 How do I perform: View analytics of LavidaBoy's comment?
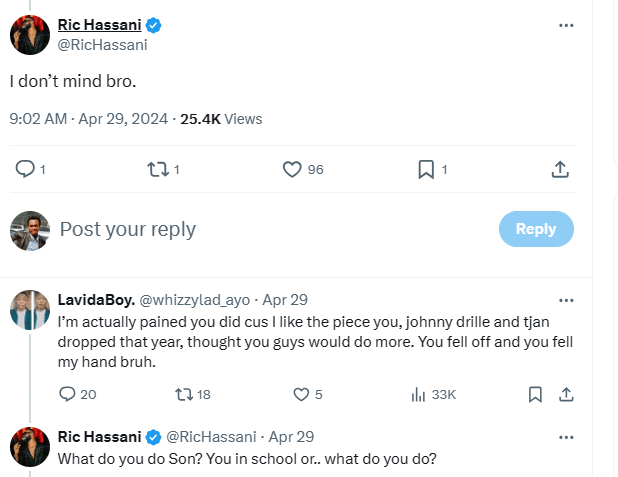(x=419, y=394)
